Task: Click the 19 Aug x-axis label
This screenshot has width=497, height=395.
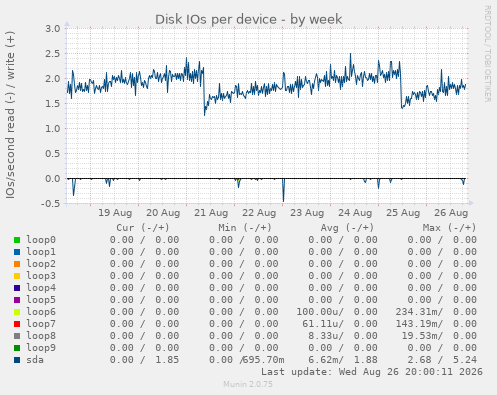Action: pyautogui.click(x=115, y=213)
